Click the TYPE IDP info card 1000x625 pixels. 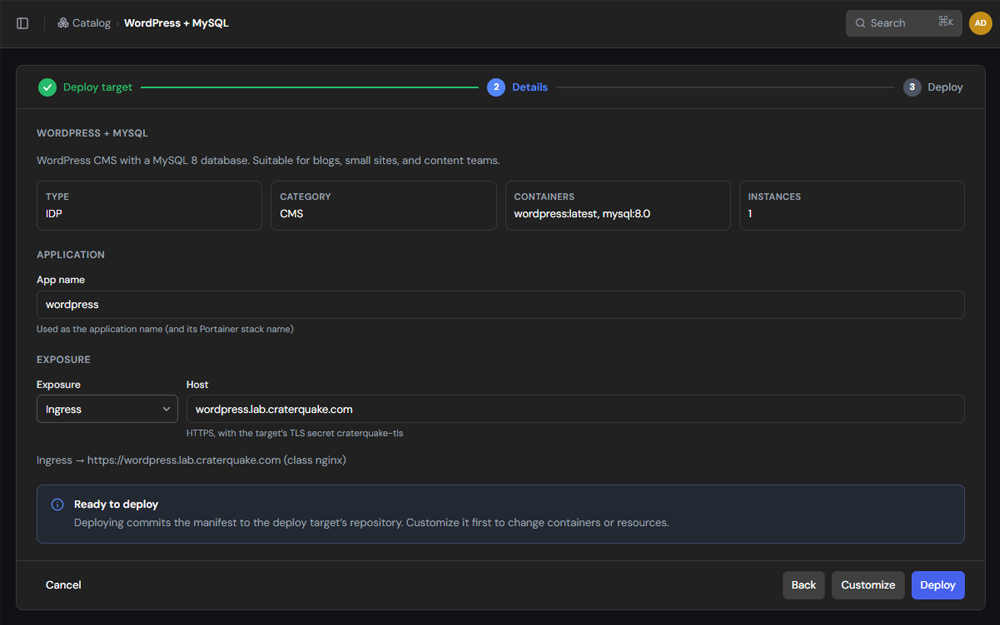point(149,205)
